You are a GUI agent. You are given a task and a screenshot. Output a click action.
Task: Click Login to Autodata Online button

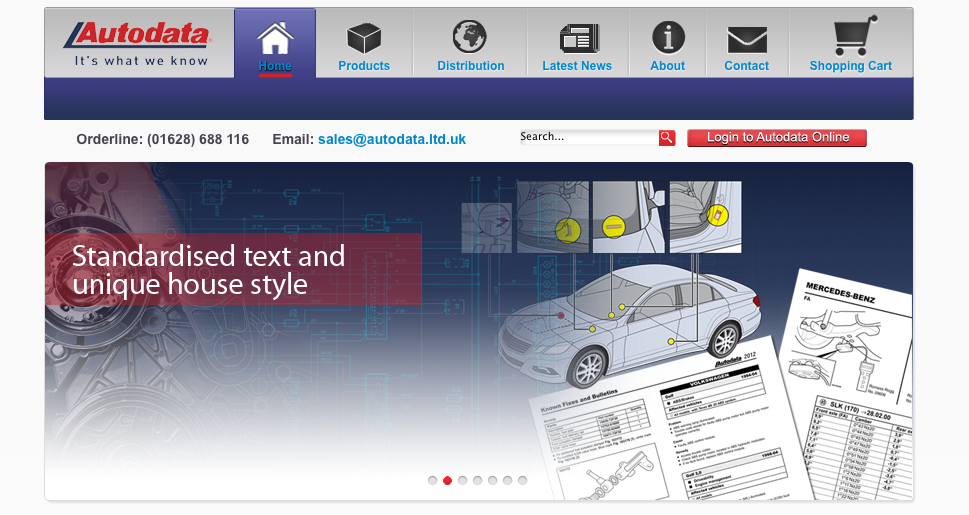(777, 137)
